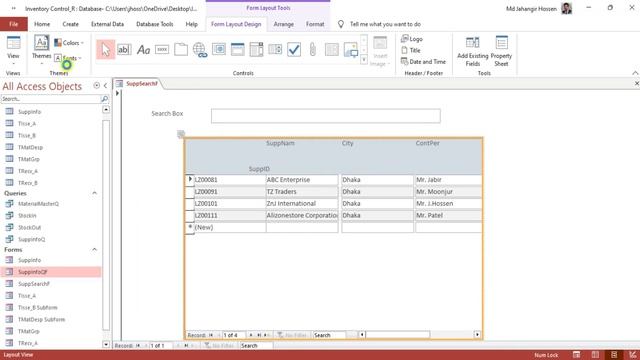Screen dimensions: 640x360
Task: Switch to Layout View icon in status bar
Action: coord(614,355)
